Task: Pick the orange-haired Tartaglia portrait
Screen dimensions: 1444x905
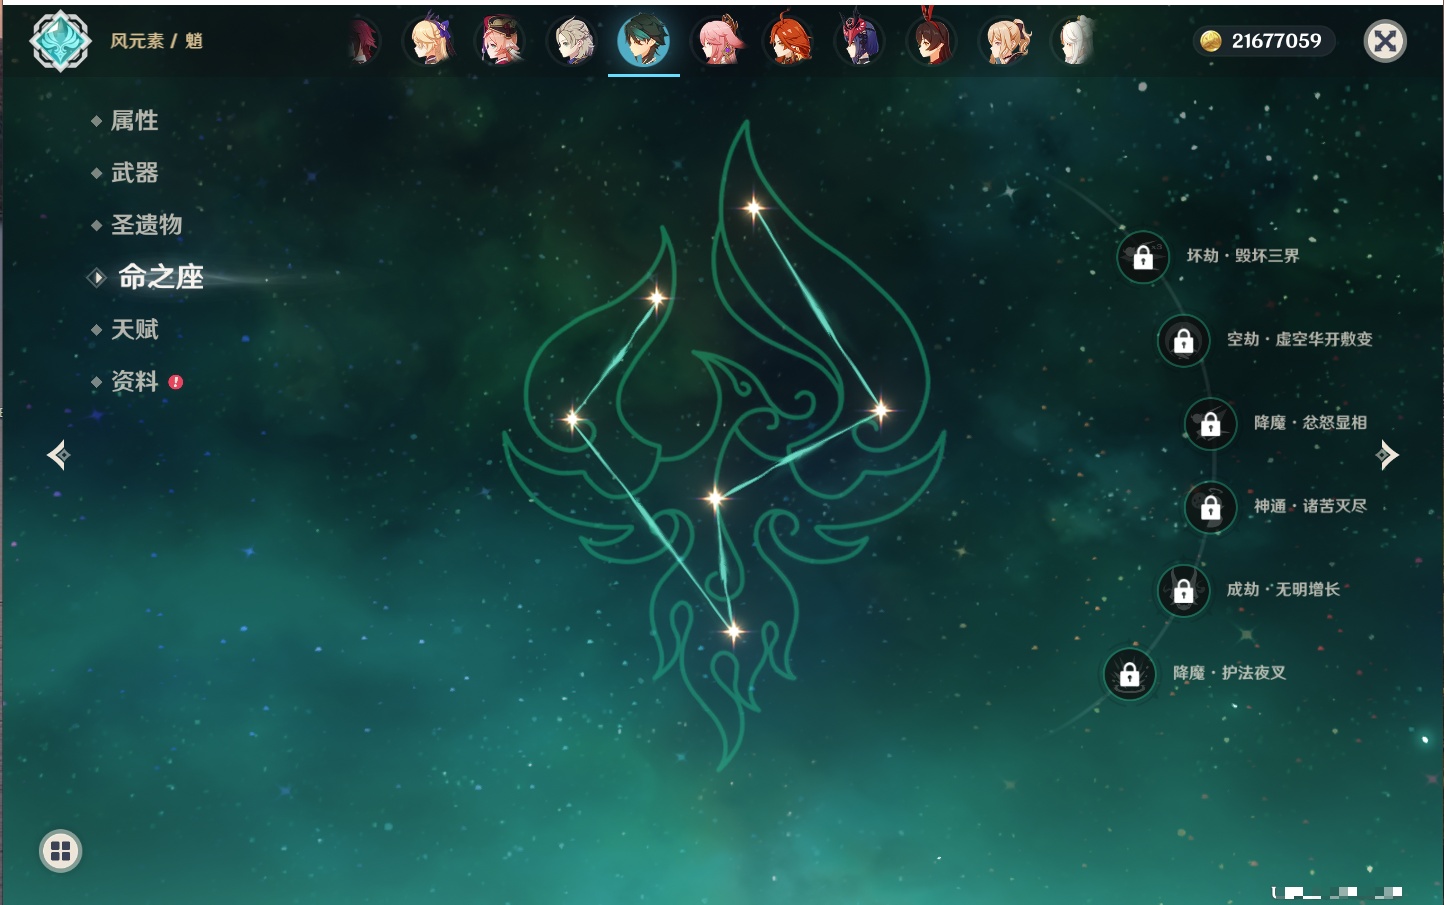Action: (x=788, y=42)
